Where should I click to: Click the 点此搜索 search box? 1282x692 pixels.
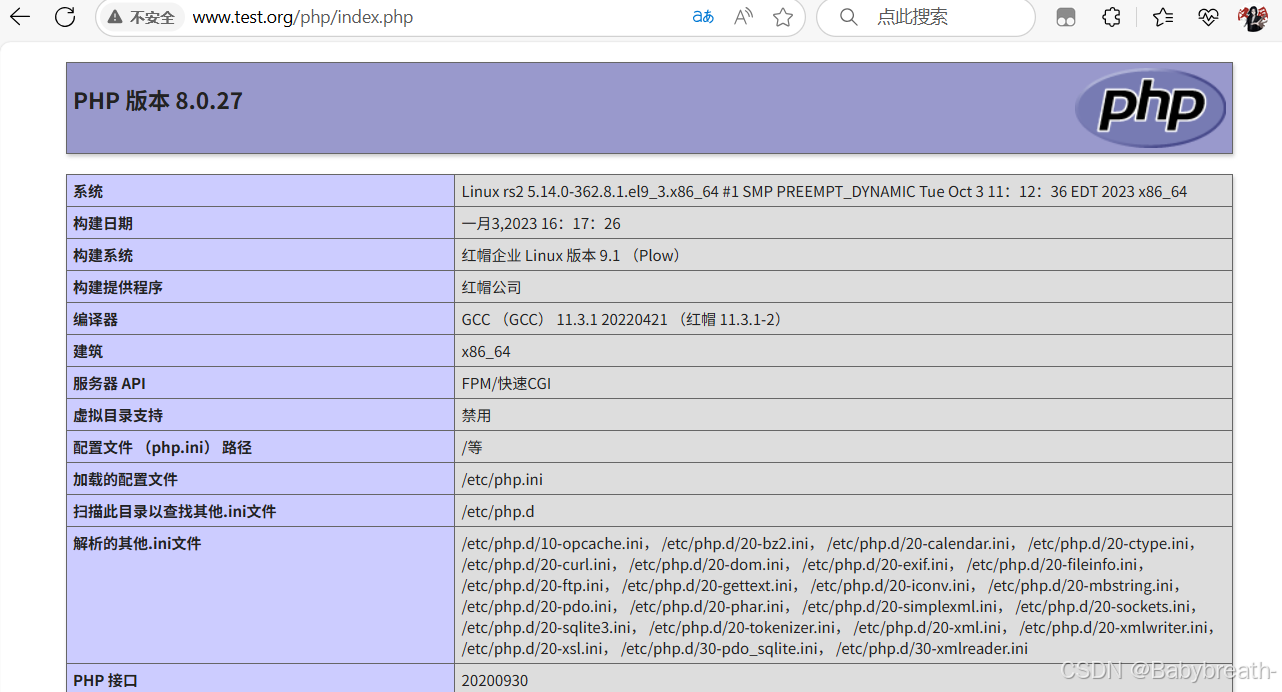click(925, 17)
